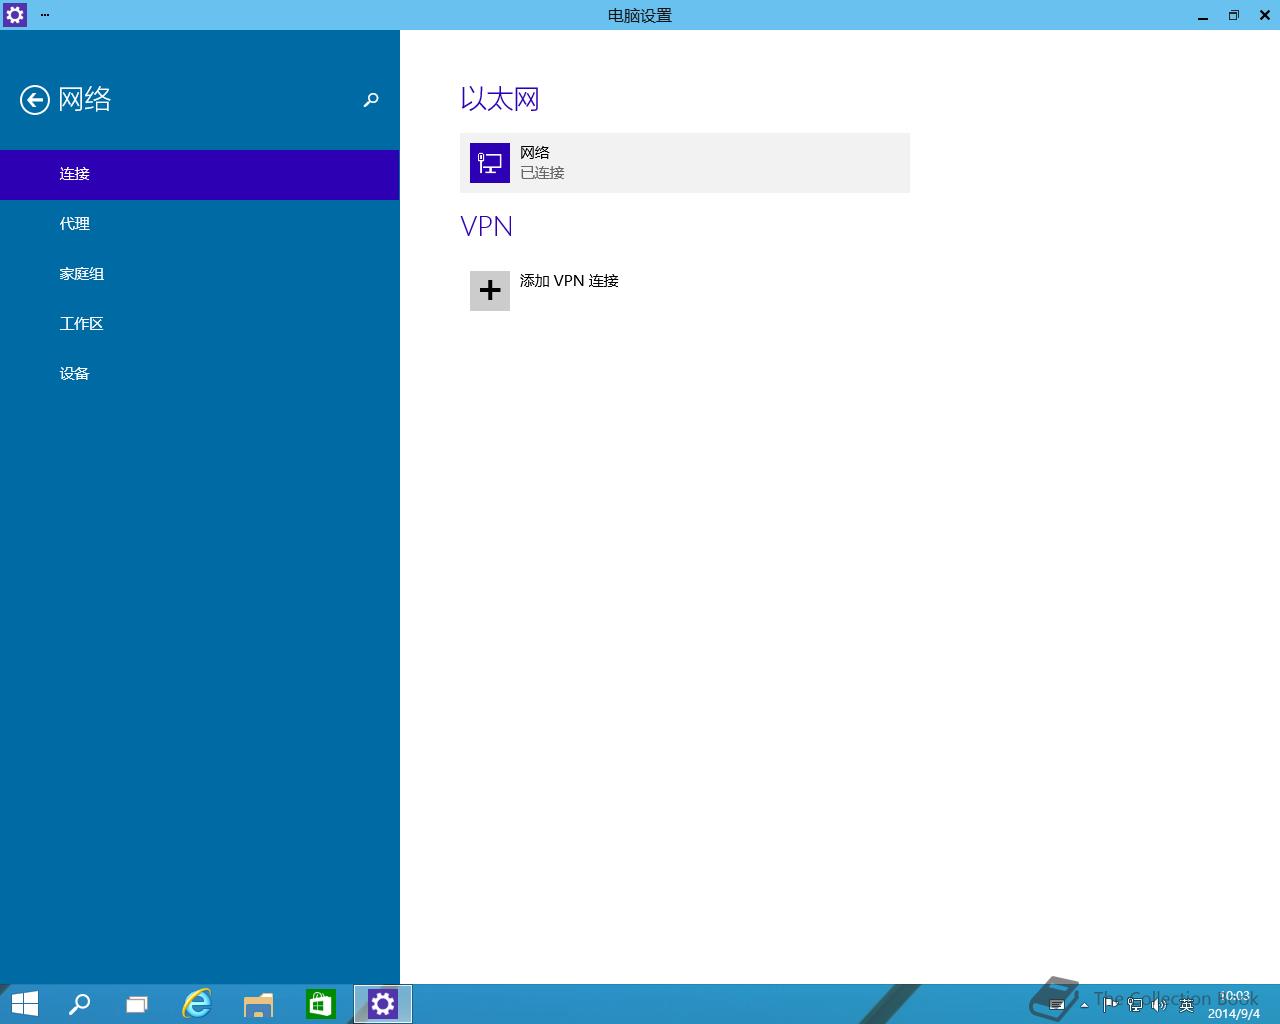Restore down the 电脑设置 window
The width and height of the screenshot is (1280, 1024).
pos(1234,15)
